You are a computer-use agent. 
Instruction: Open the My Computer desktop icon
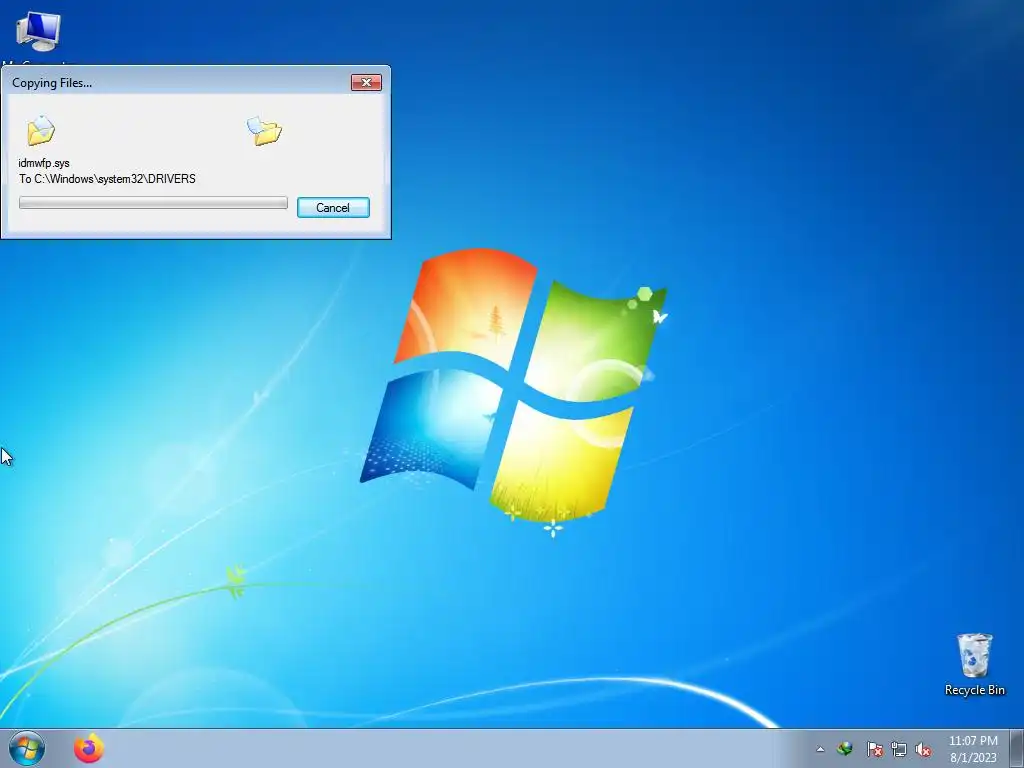coord(38,33)
